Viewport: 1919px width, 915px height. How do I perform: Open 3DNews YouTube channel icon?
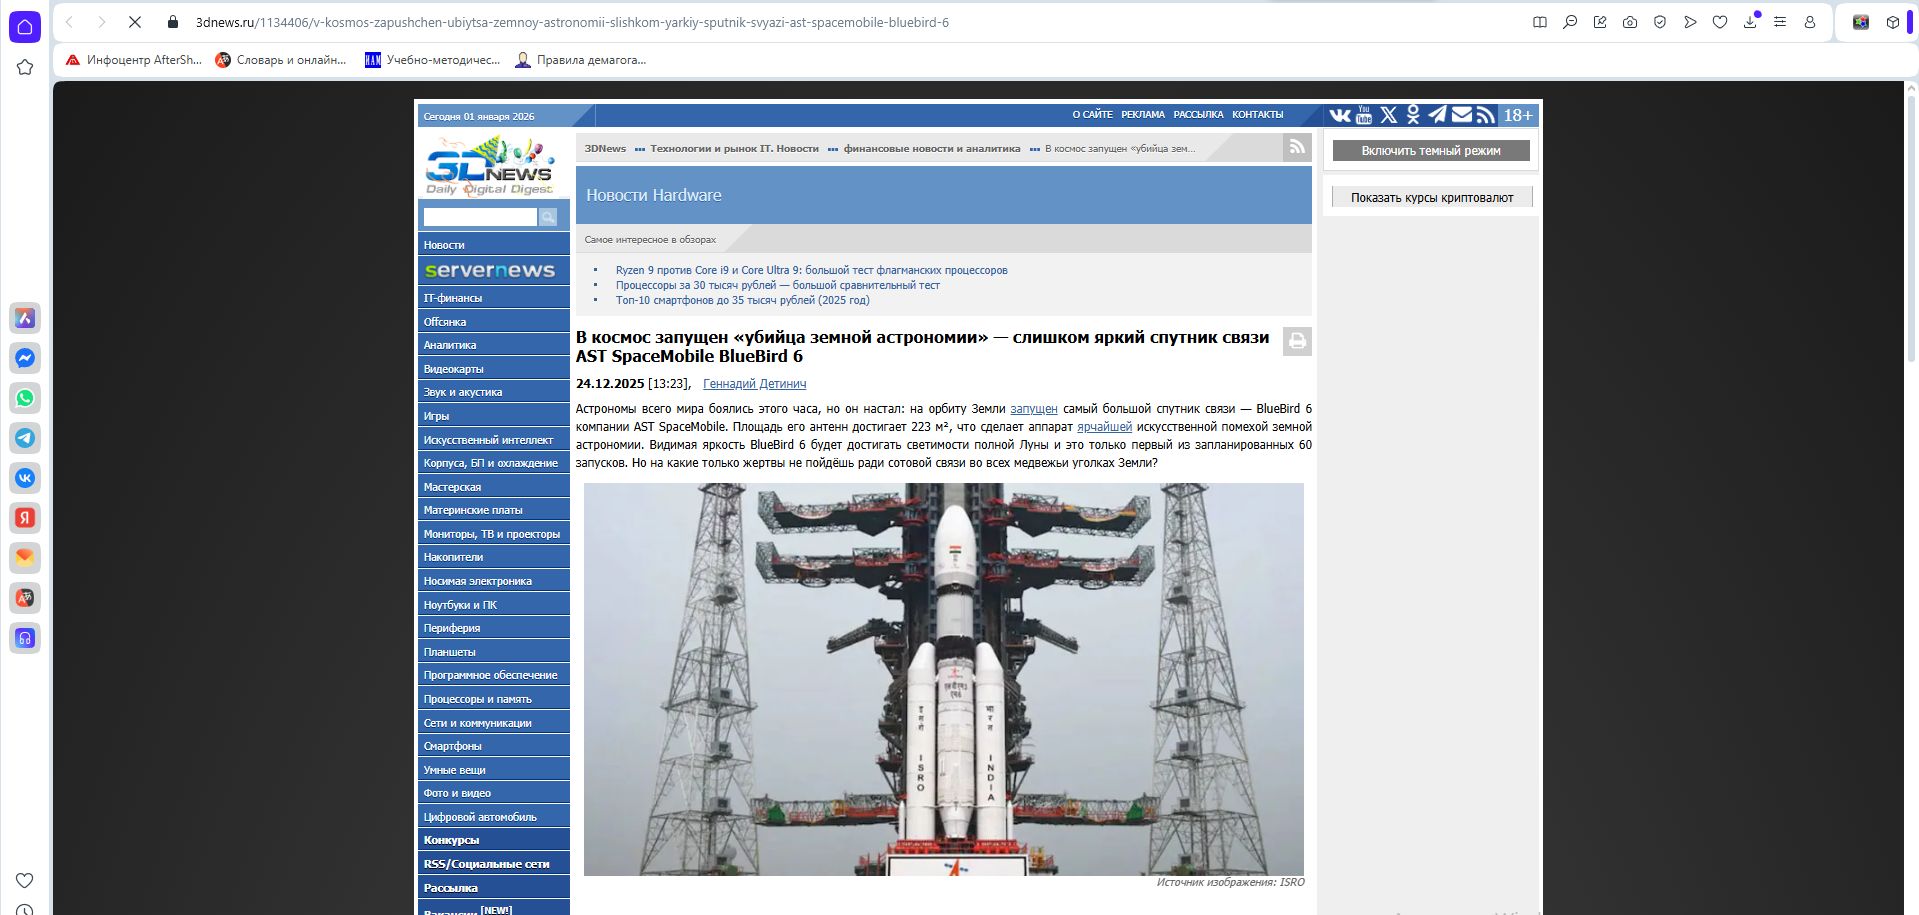pyautogui.click(x=1364, y=115)
